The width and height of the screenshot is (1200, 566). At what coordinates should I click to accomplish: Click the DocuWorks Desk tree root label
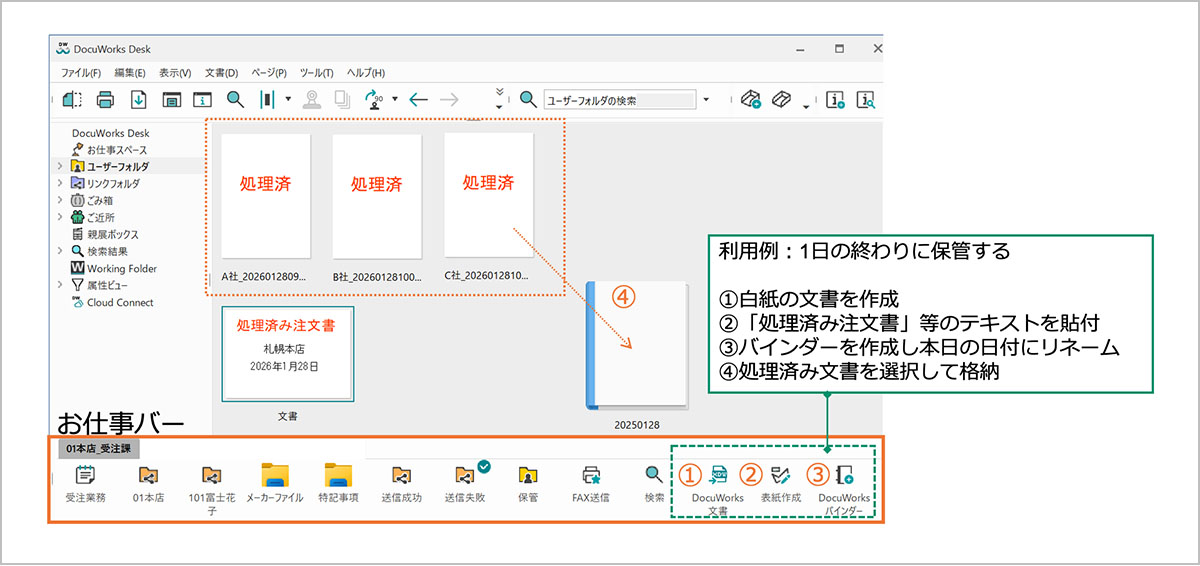(x=110, y=132)
